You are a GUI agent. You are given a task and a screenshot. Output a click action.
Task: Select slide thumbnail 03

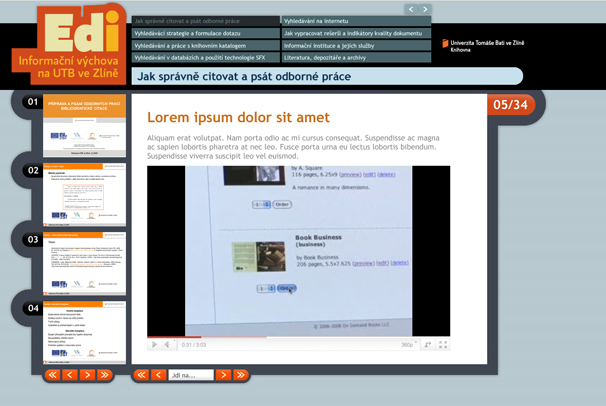(85, 262)
